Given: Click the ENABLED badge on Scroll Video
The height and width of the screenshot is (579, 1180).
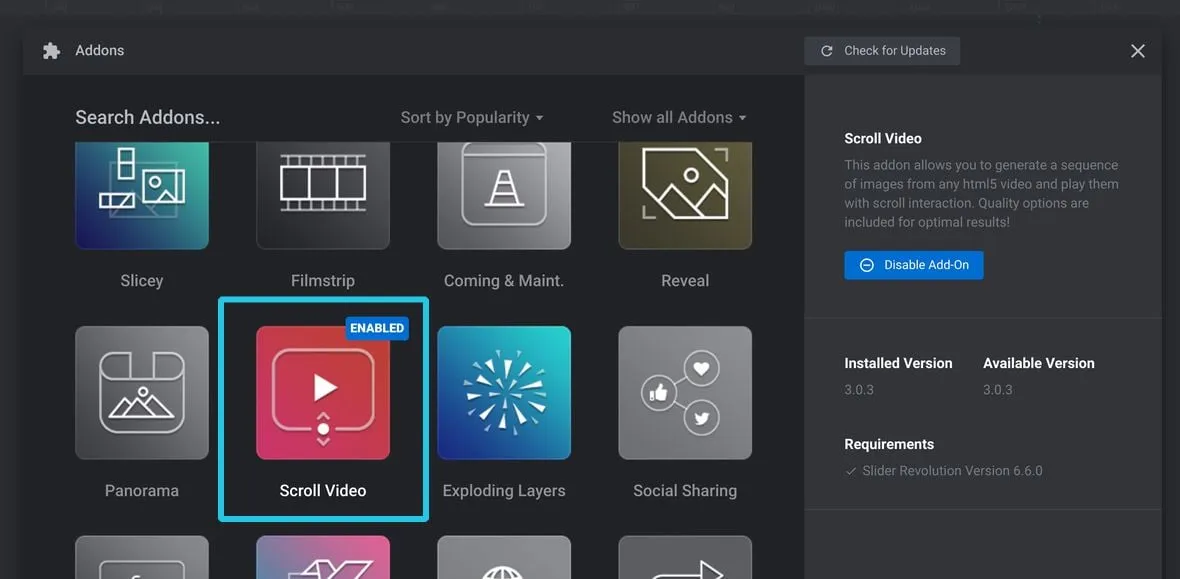Looking at the screenshot, I should 377,328.
